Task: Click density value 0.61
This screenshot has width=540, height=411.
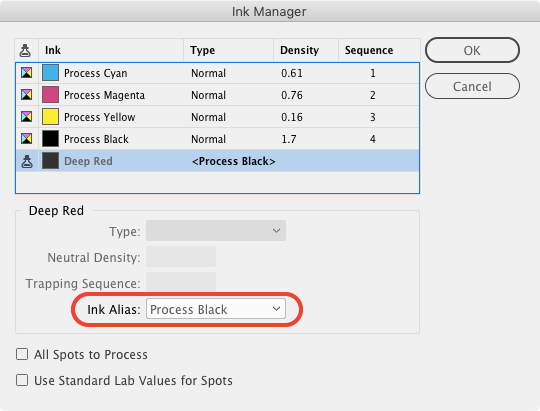Action: 292,73
